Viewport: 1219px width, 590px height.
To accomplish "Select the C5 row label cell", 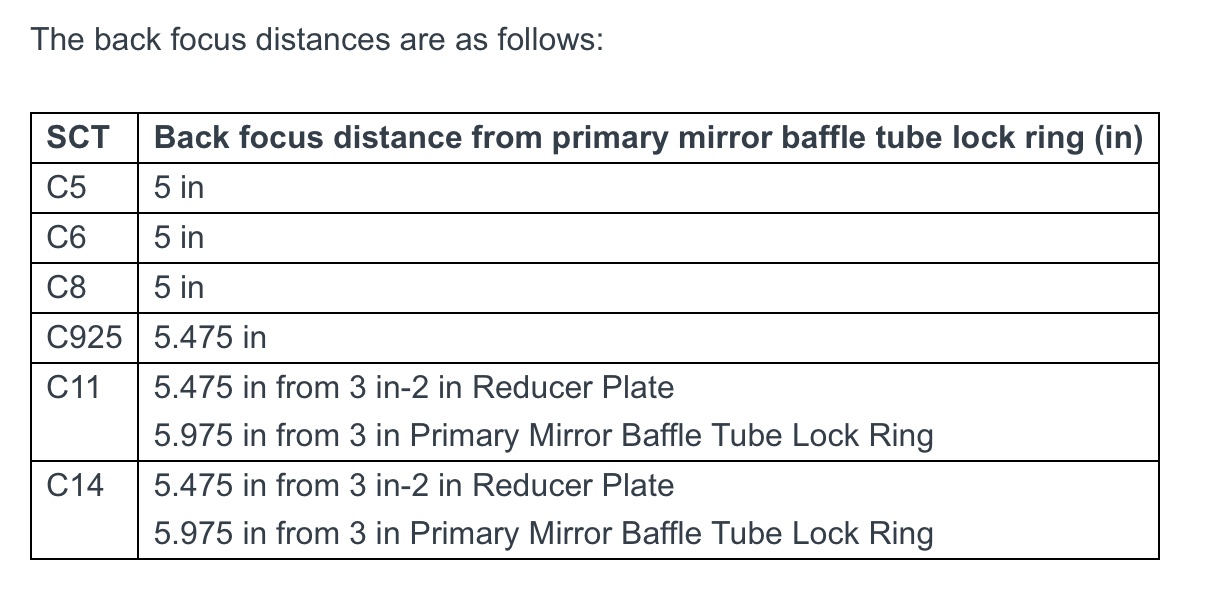I will [66, 188].
